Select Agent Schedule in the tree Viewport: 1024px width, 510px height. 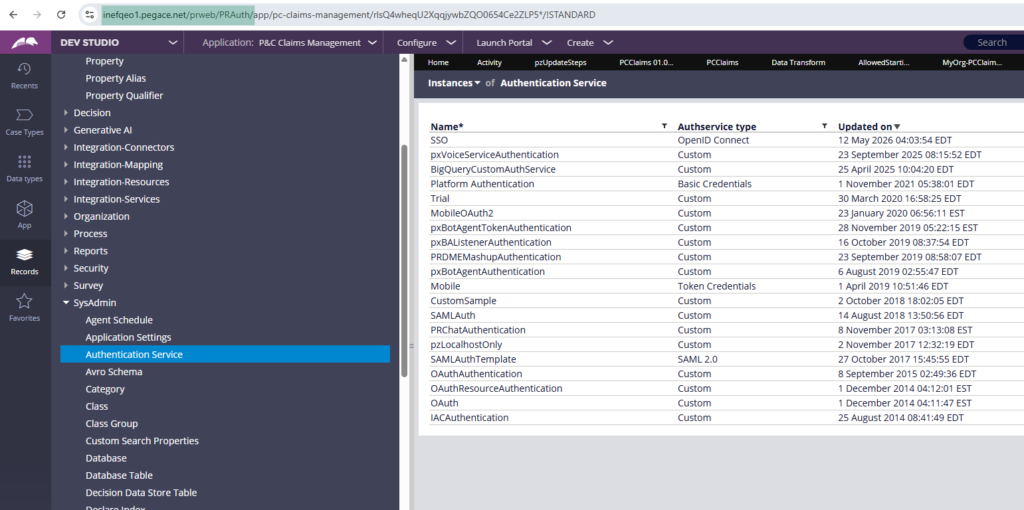(x=119, y=320)
